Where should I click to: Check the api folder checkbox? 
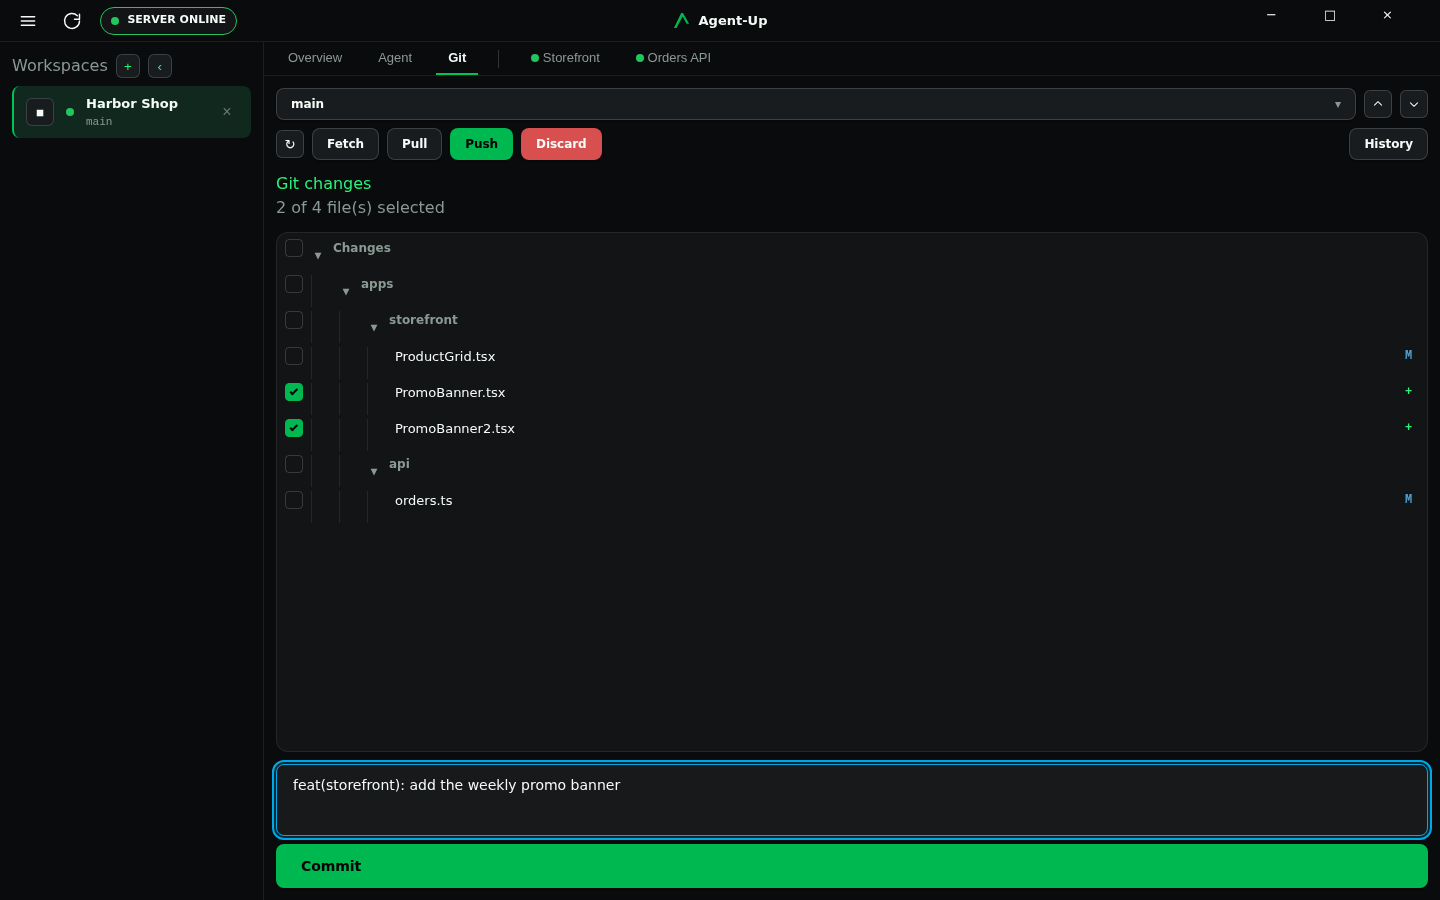294,464
